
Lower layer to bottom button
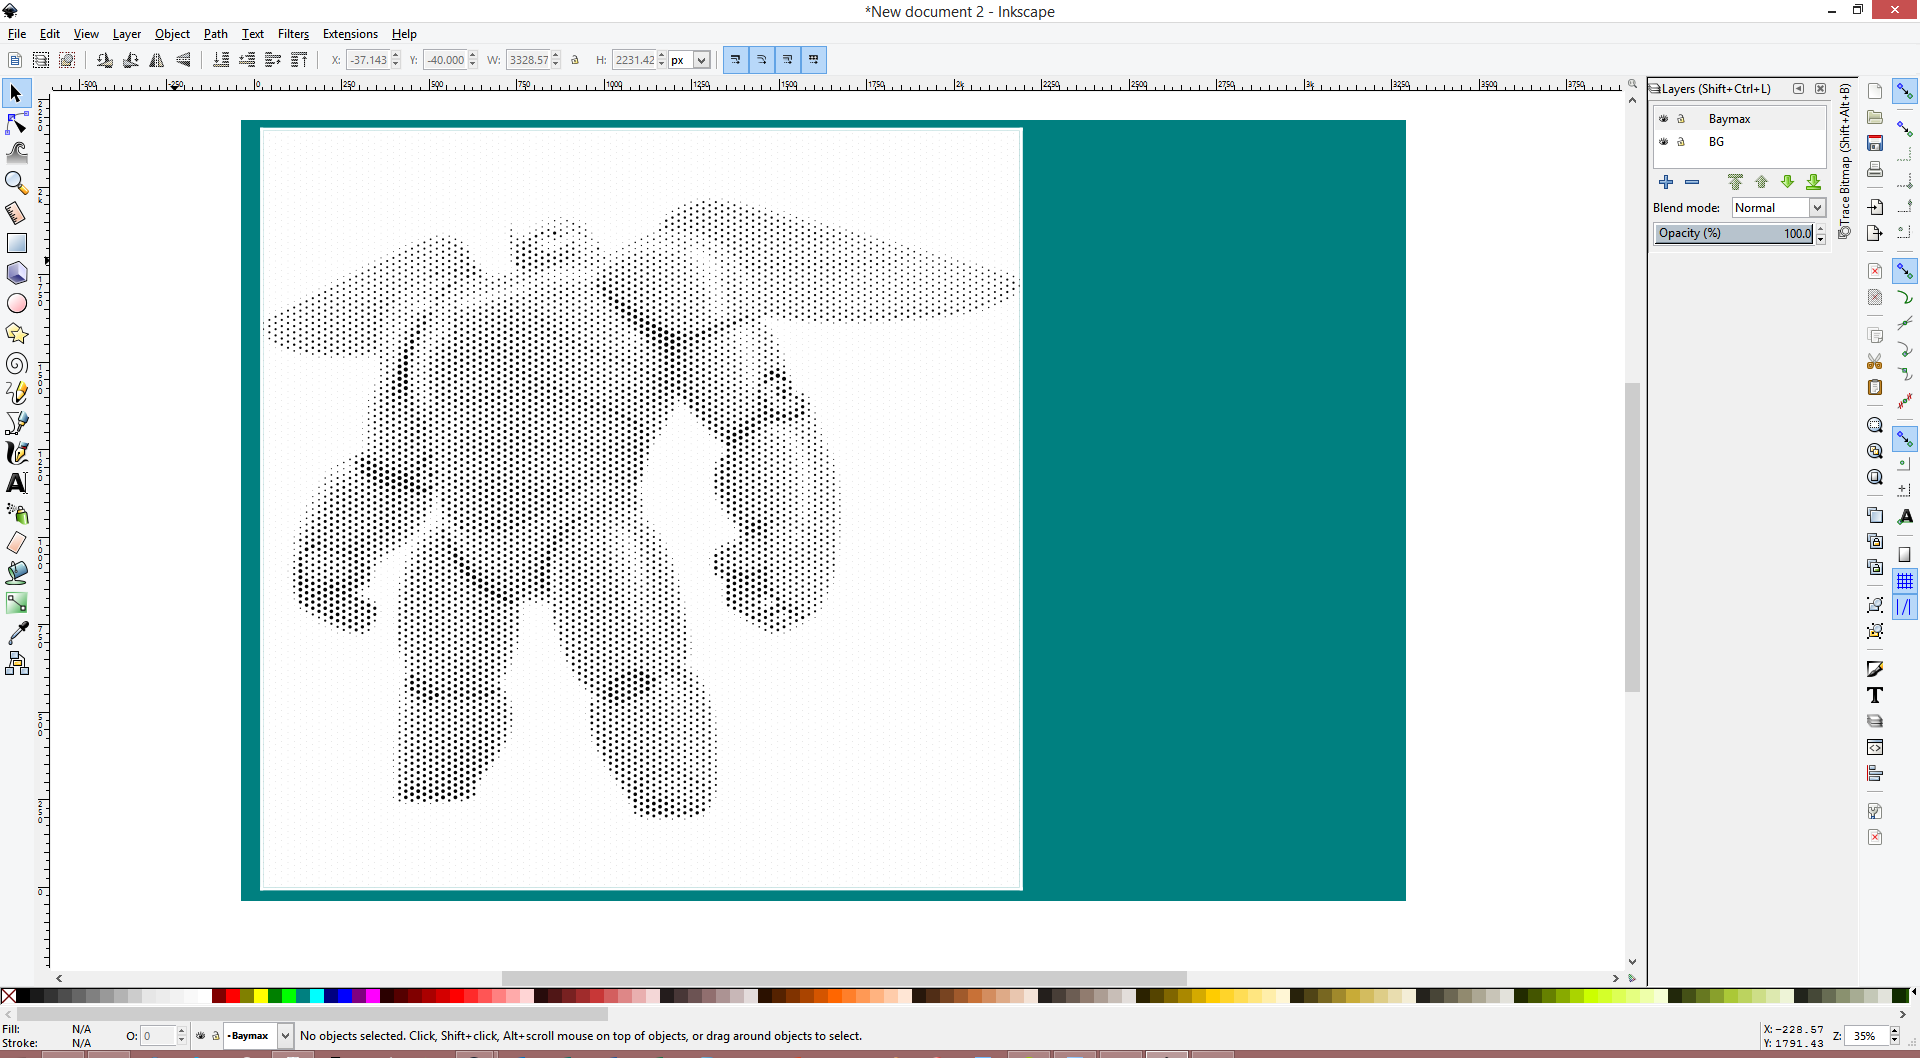(1814, 182)
